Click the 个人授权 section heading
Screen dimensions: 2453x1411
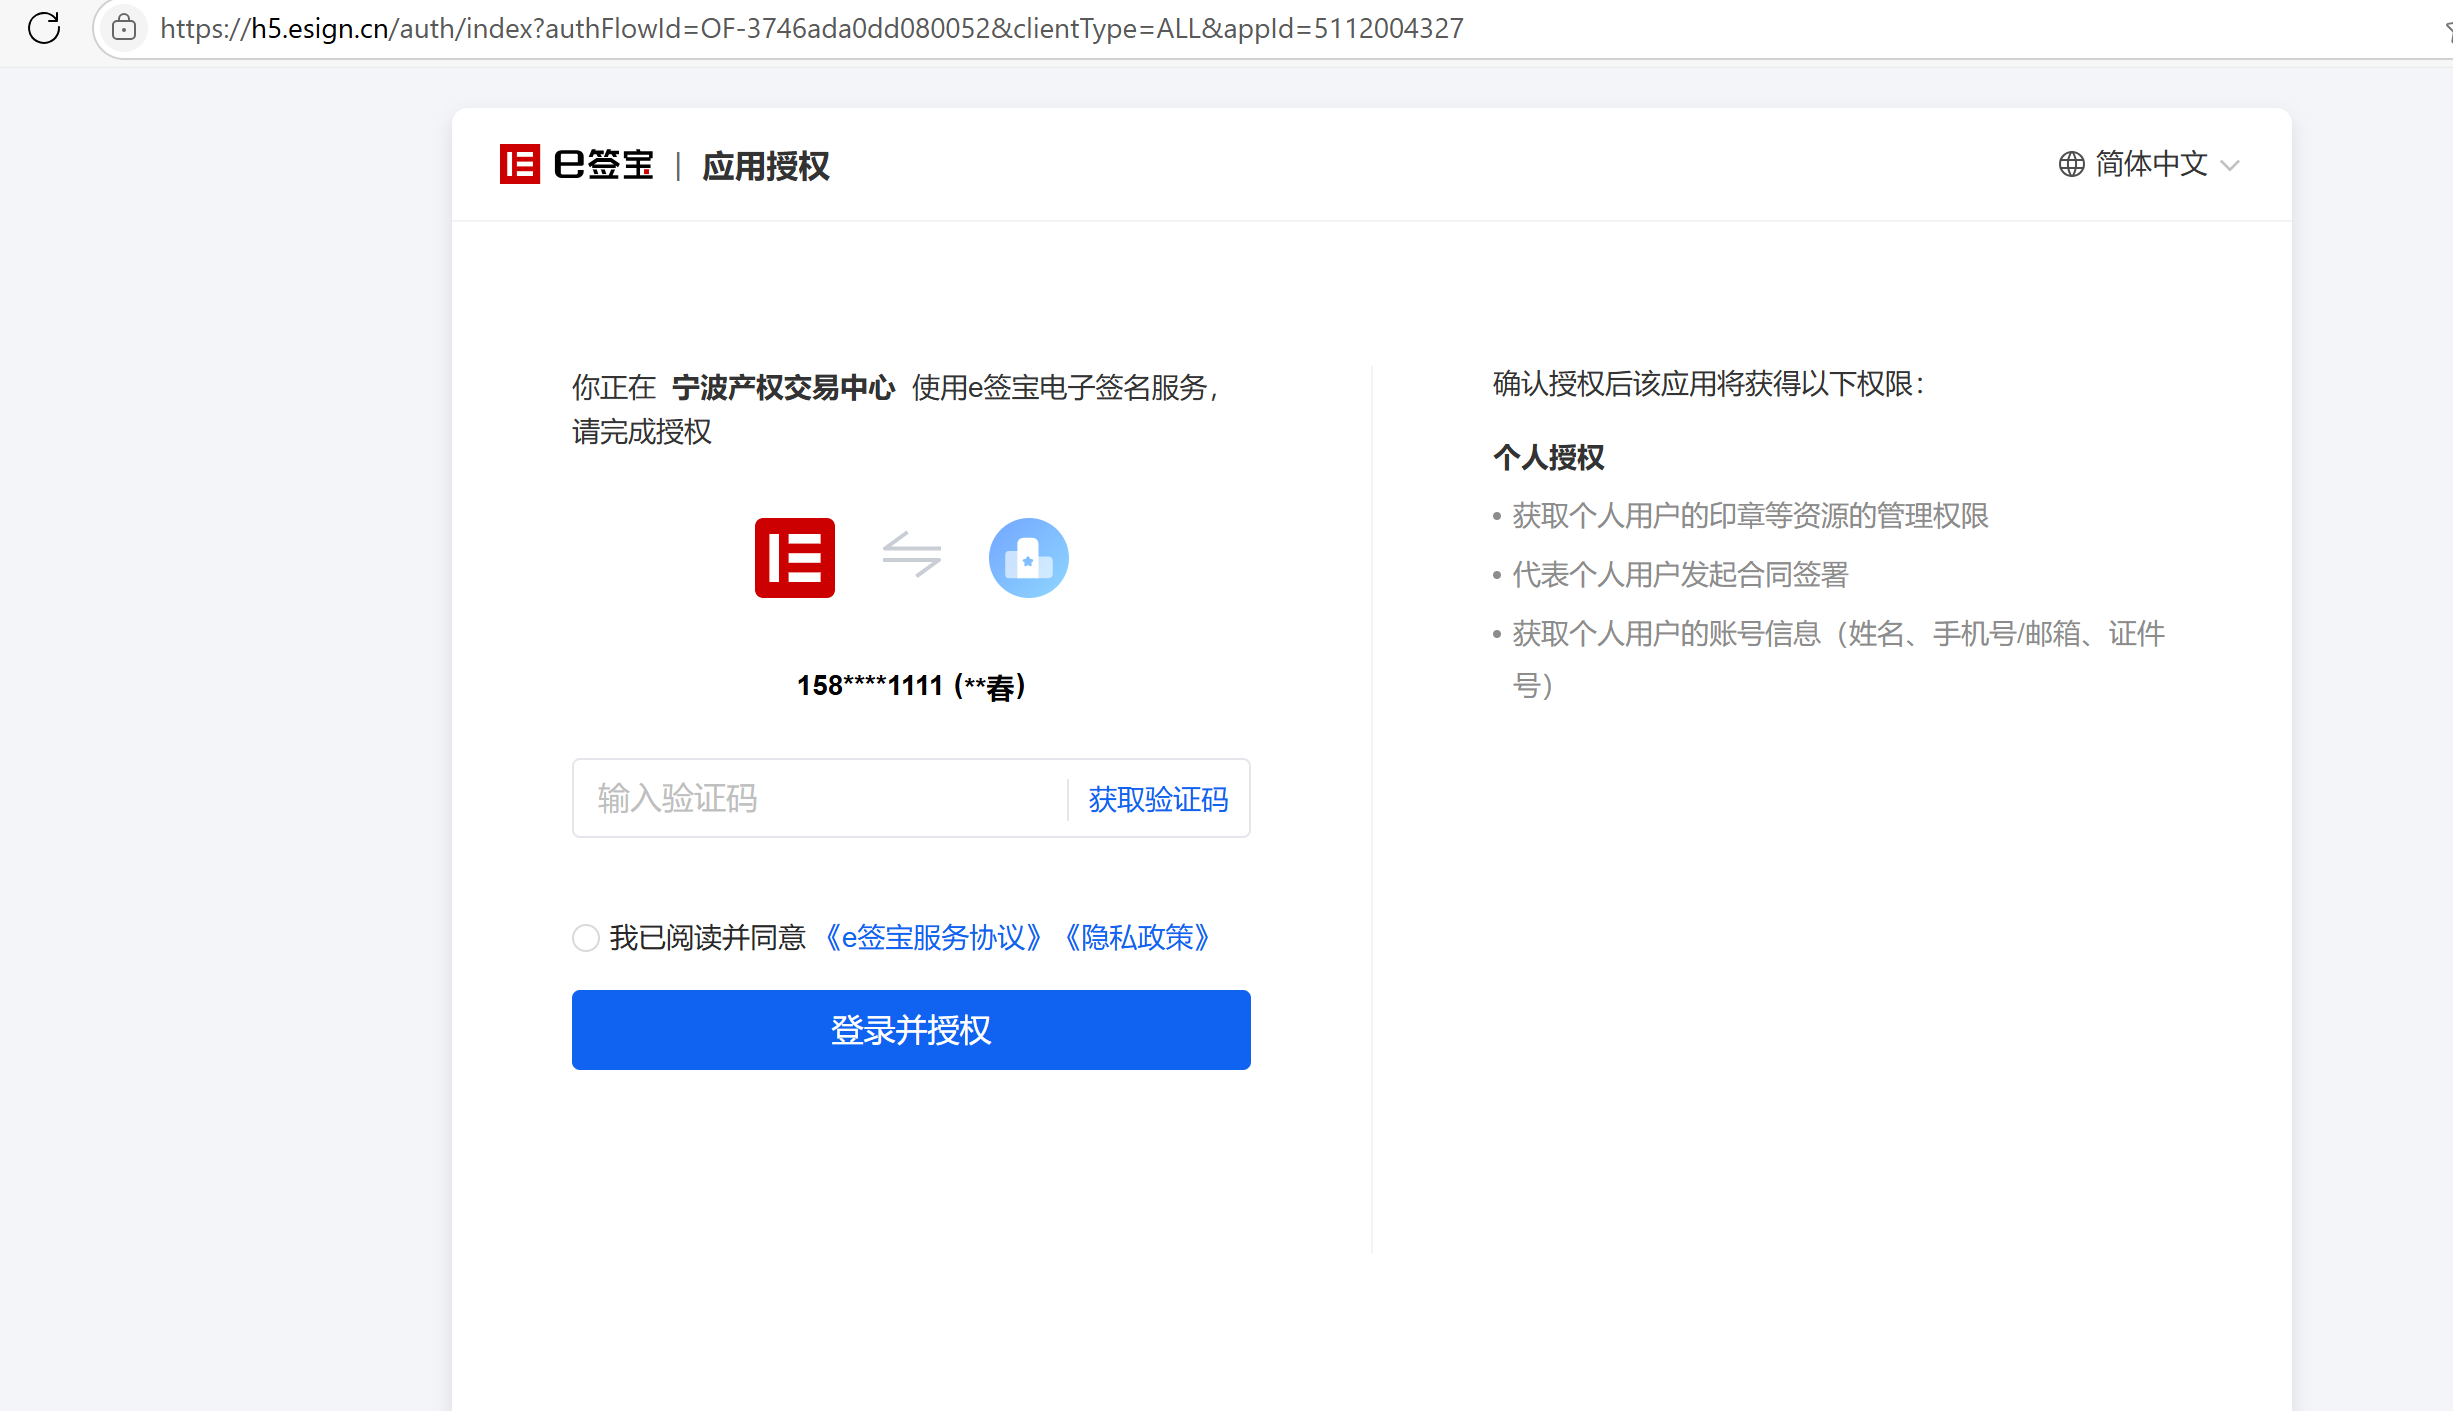coord(1548,458)
